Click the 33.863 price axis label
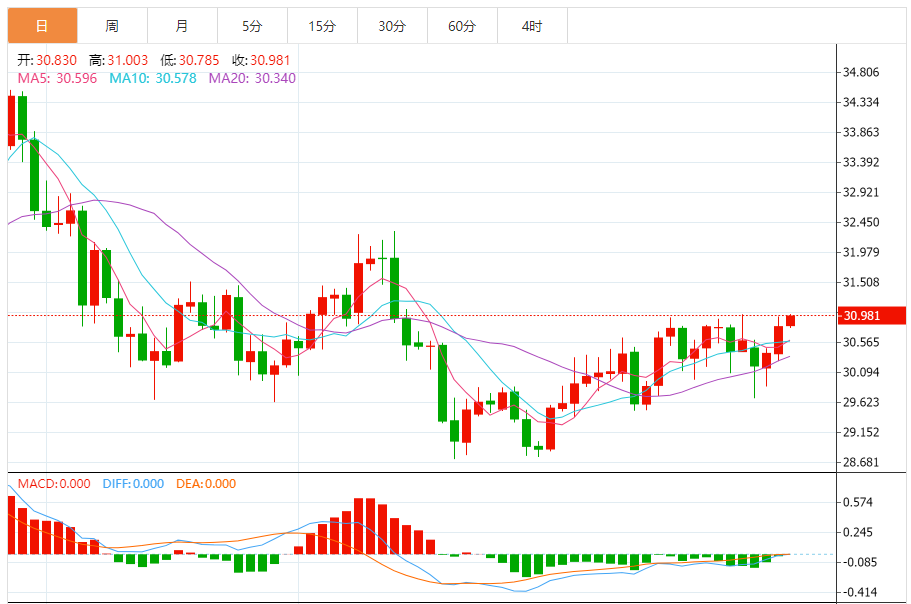911x604 pixels. 861,132
